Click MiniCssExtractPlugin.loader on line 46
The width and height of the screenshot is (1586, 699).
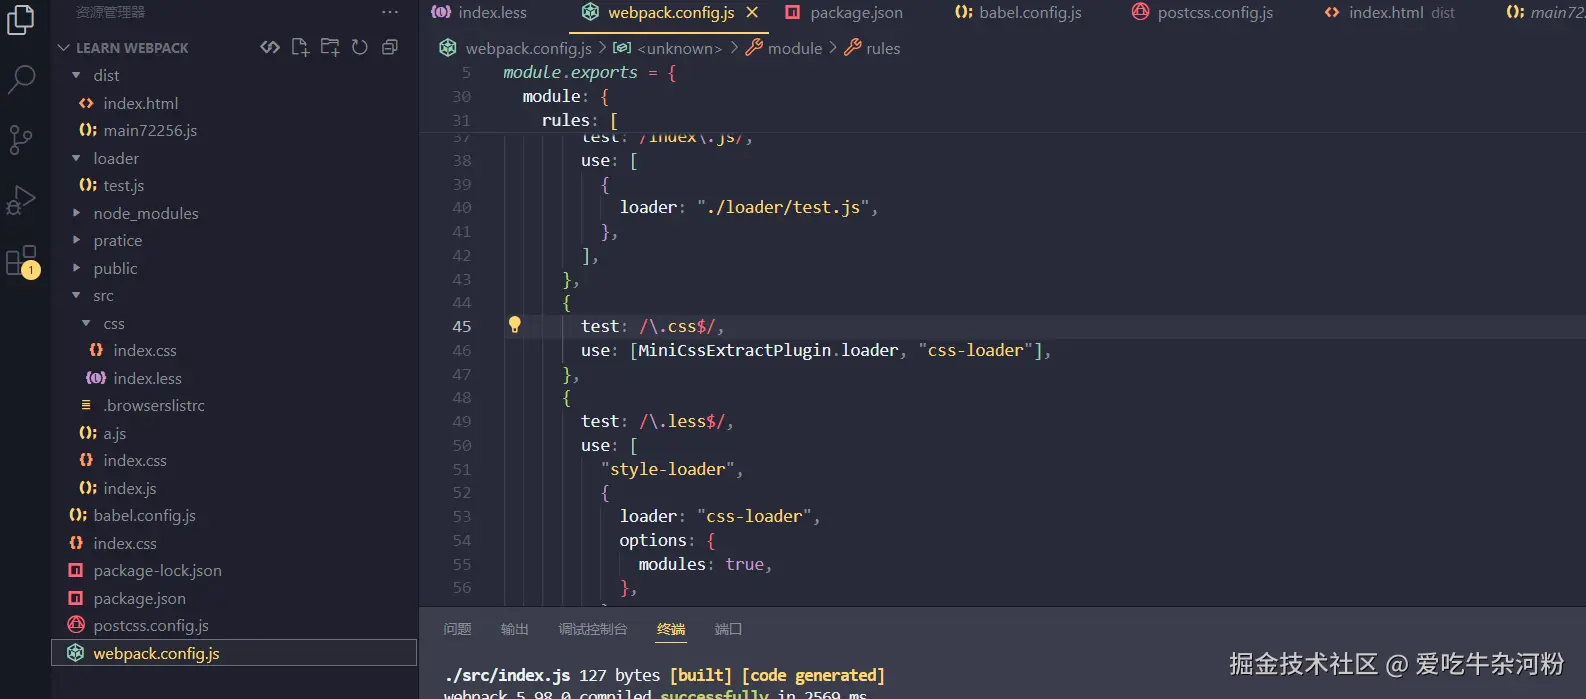click(768, 350)
